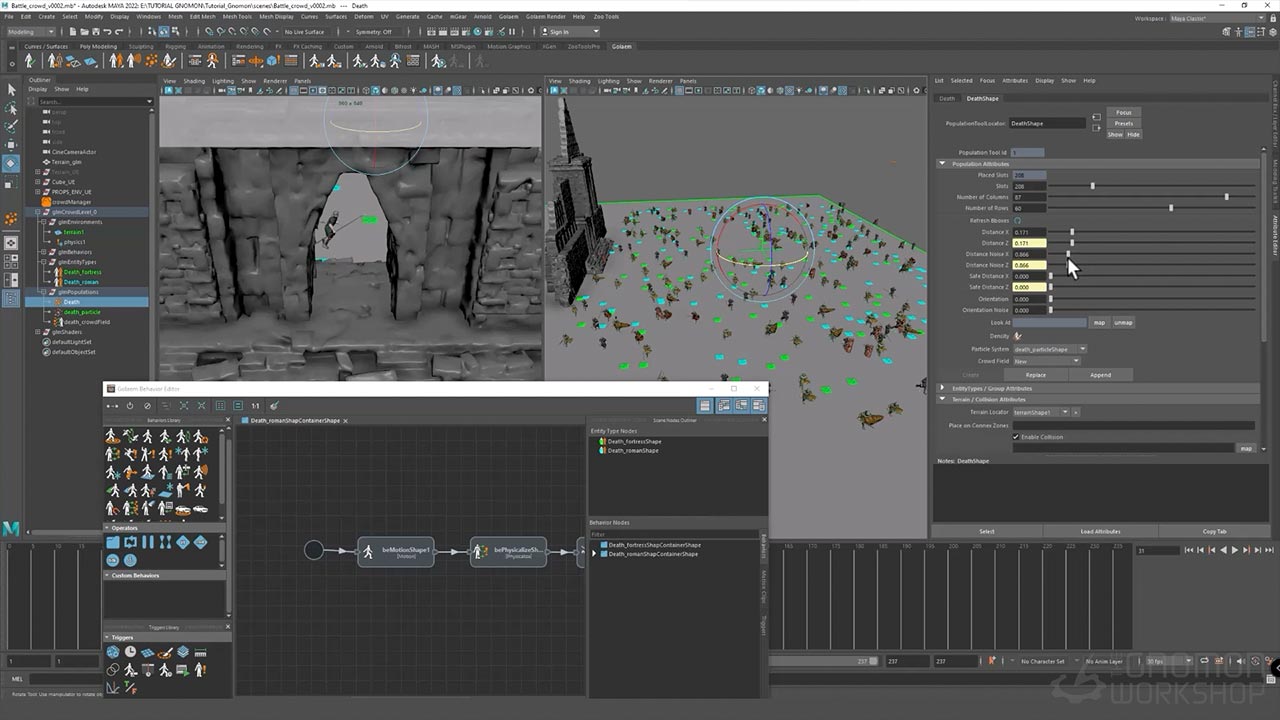The width and height of the screenshot is (1280, 720).
Task: Click the Replace button
Action: [x=1035, y=375]
